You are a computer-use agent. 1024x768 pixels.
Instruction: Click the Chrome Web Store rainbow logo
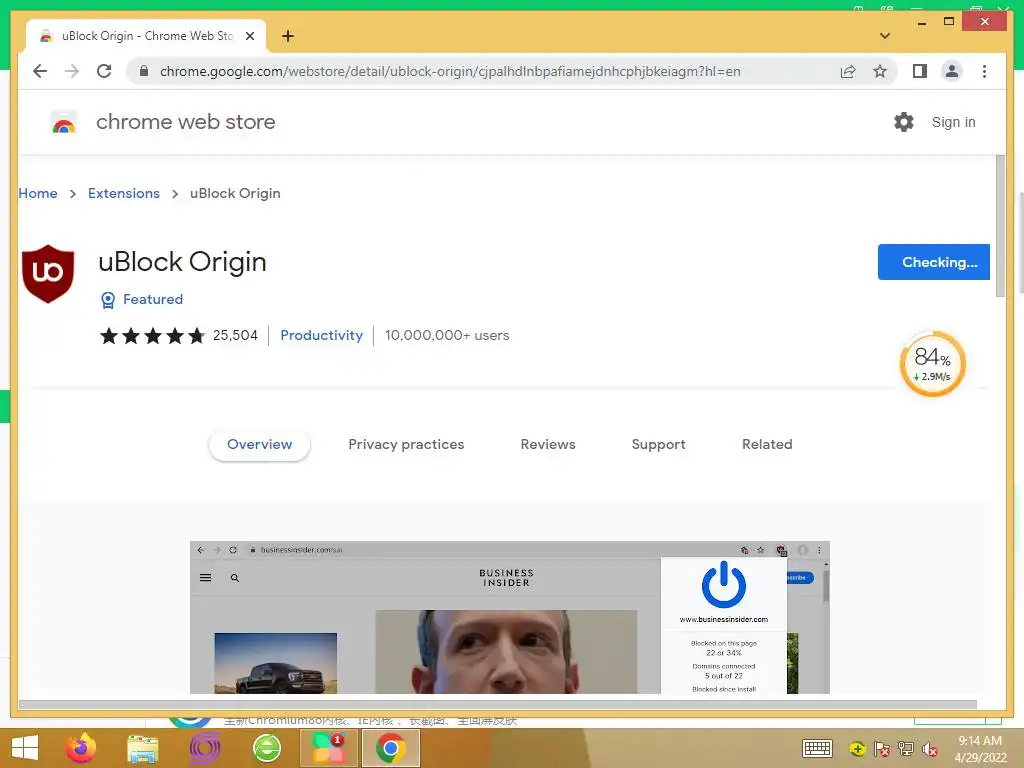coord(64,122)
